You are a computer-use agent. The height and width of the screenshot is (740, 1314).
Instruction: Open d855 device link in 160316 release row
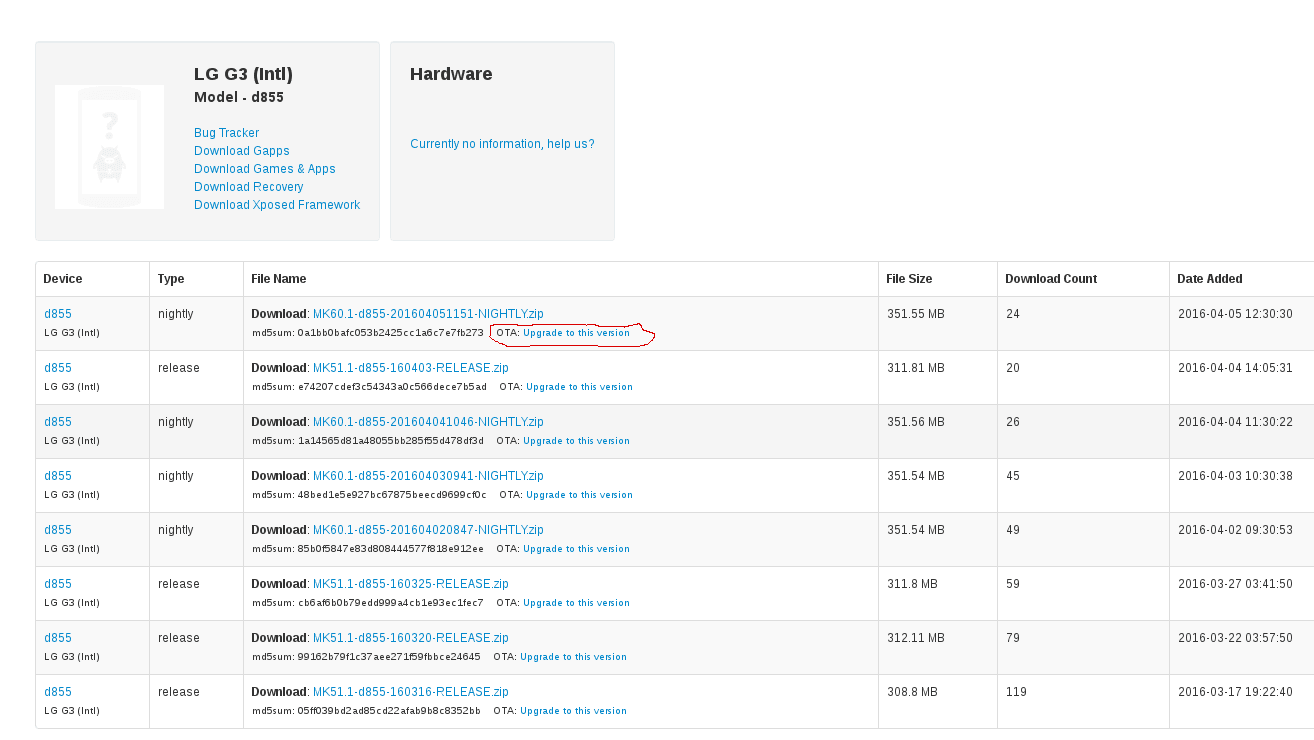pos(58,692)
